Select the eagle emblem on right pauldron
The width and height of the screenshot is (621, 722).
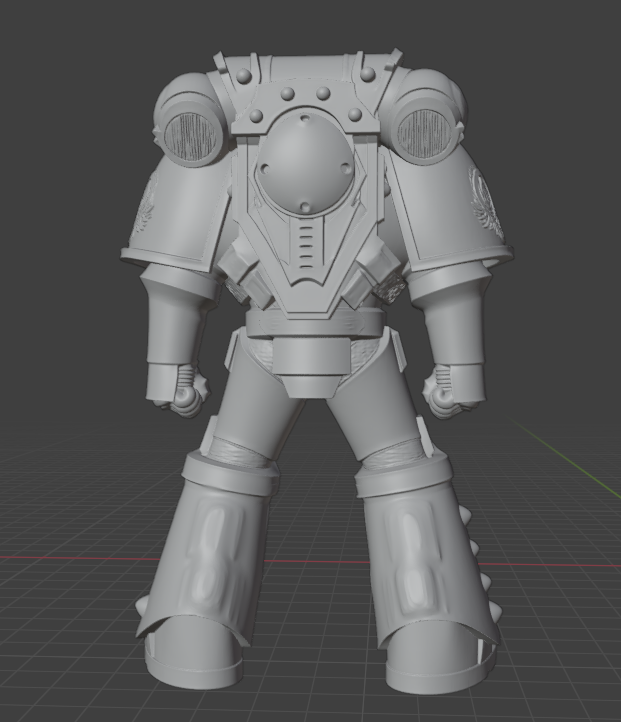485,201
